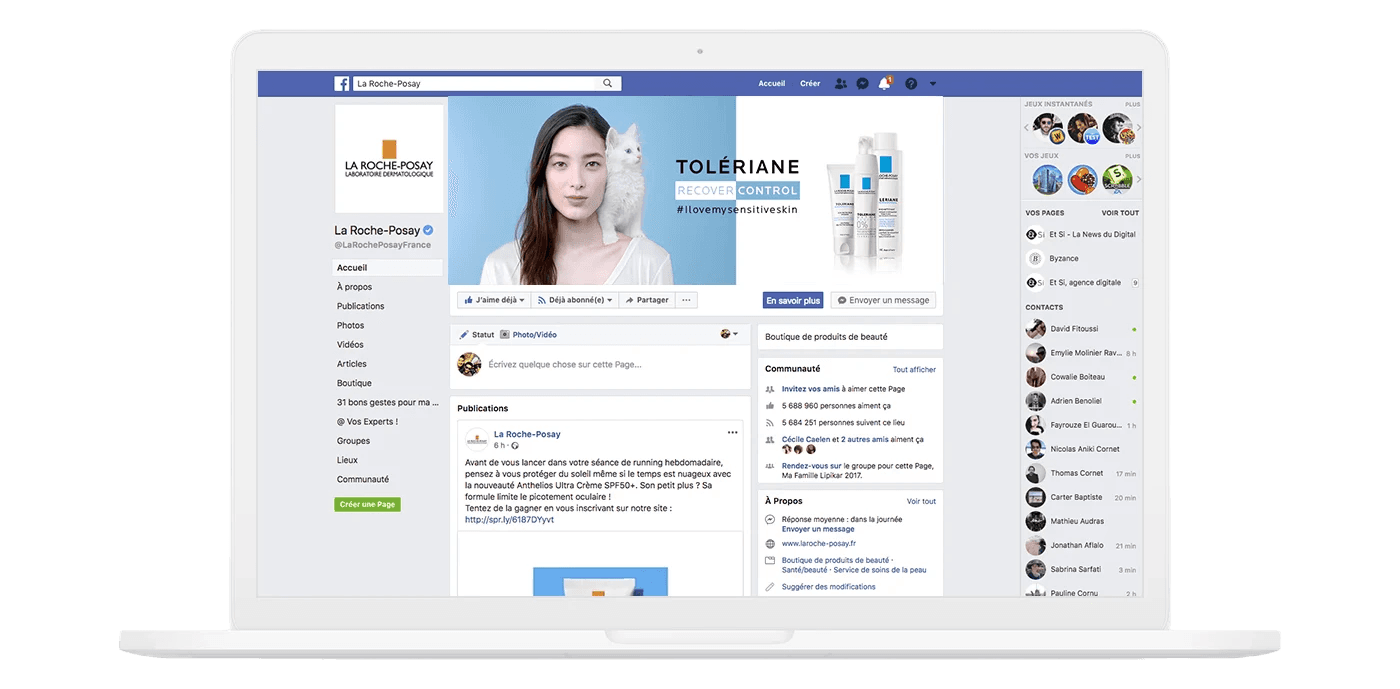Click the Byzance page icon
Viewport: 1400px width, 689px height.
[x=1035, y=258]
